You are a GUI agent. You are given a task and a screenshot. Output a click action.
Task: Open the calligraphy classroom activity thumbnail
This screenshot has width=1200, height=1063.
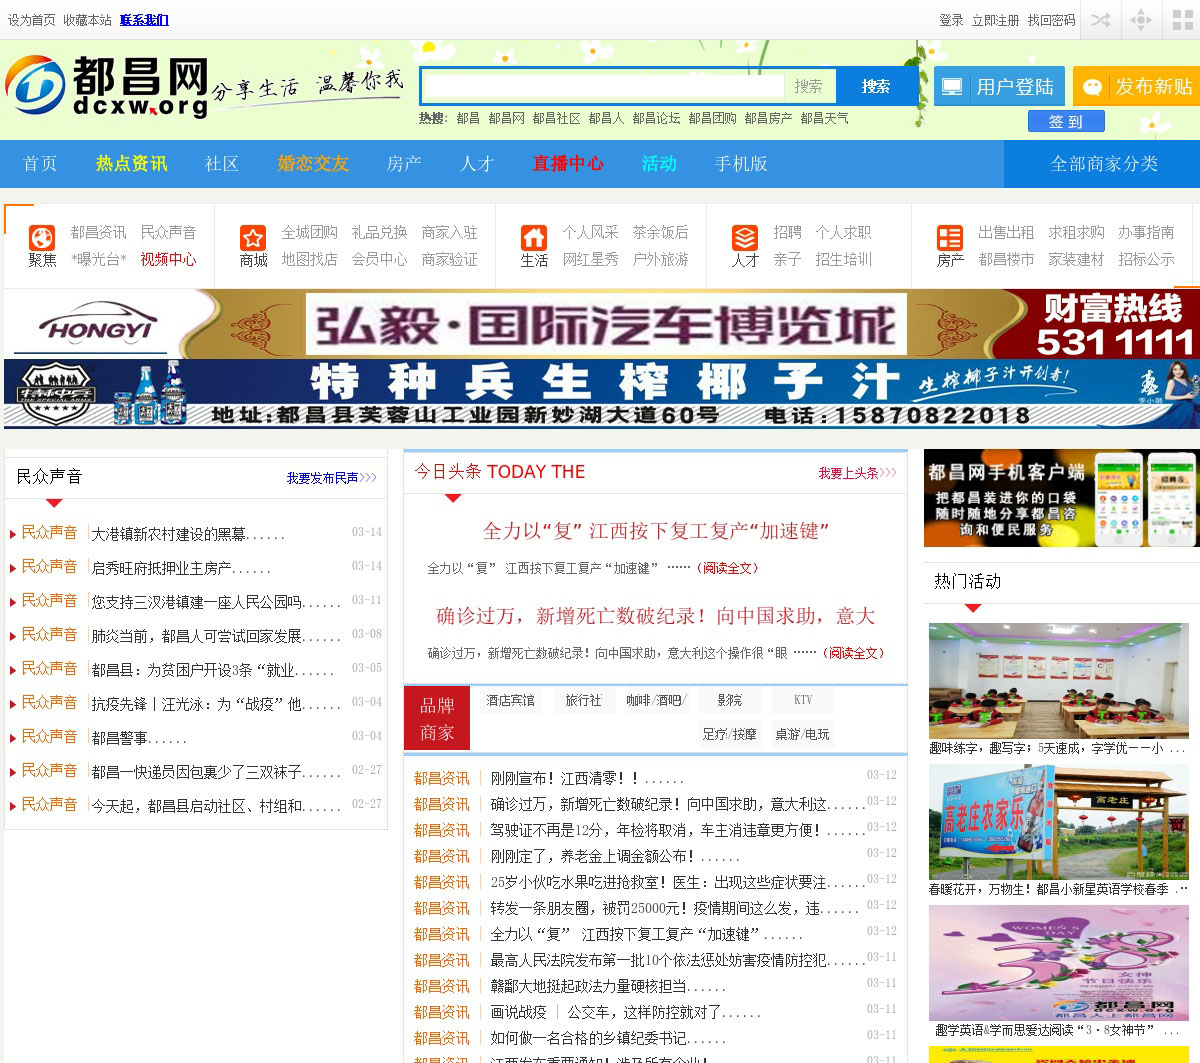[x=1058, y=681]
